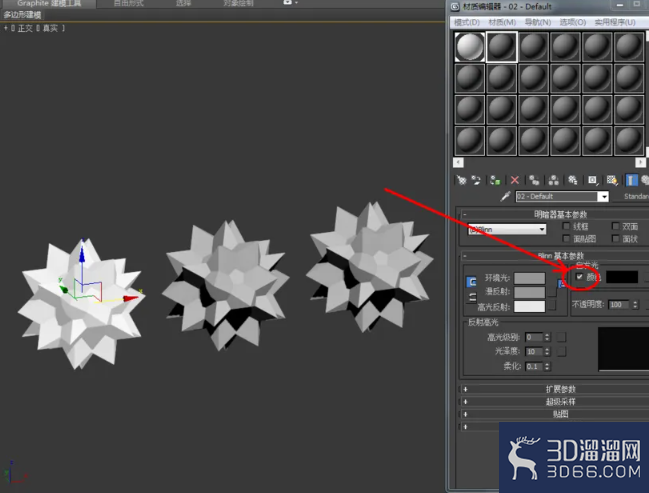Switch to the Graphite 建模工具 tab

[49, 3]
